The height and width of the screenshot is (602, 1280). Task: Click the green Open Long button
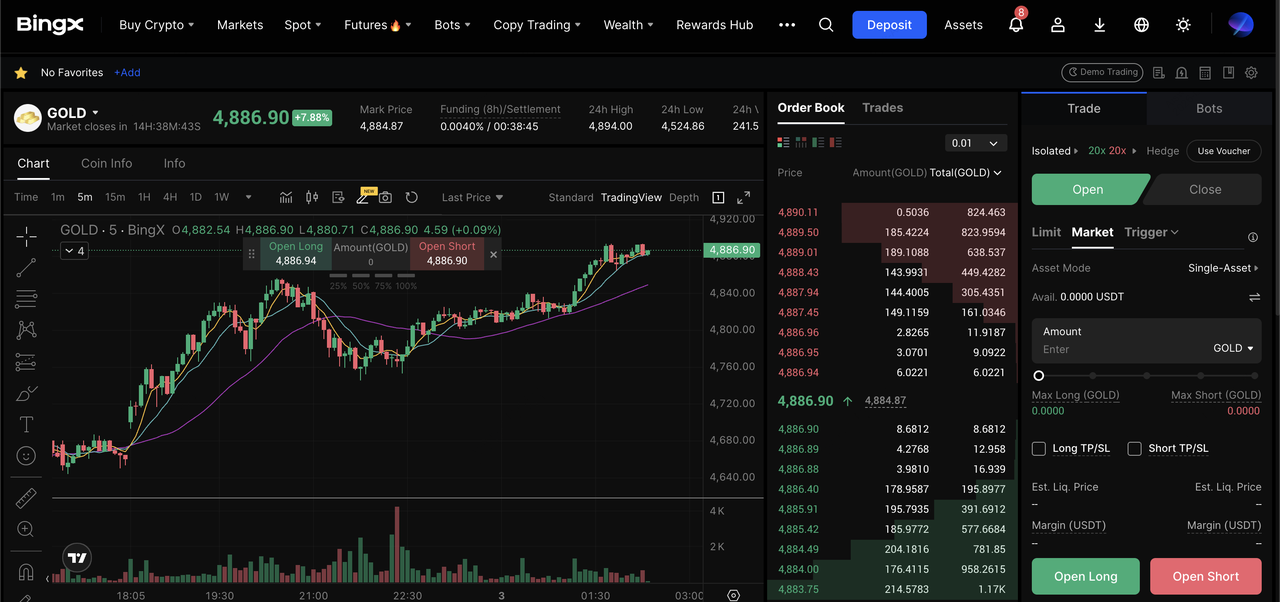pyautogui.click(x=1085, y=576)
